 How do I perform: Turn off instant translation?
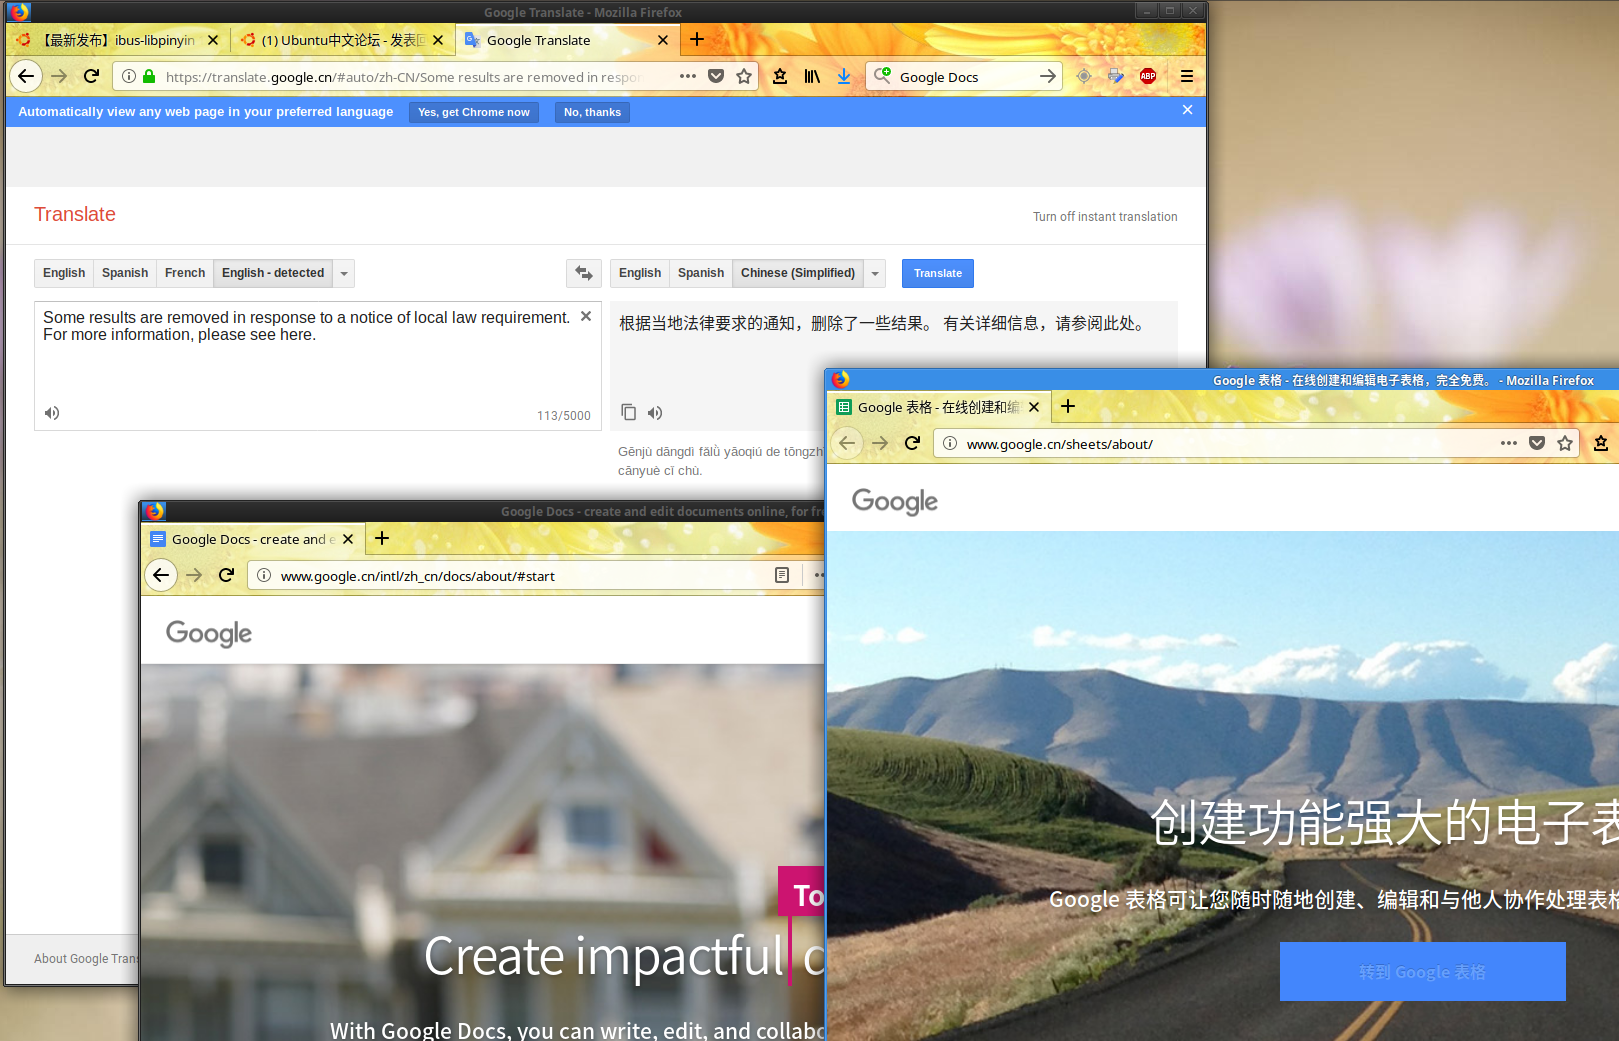(1105, 217)
